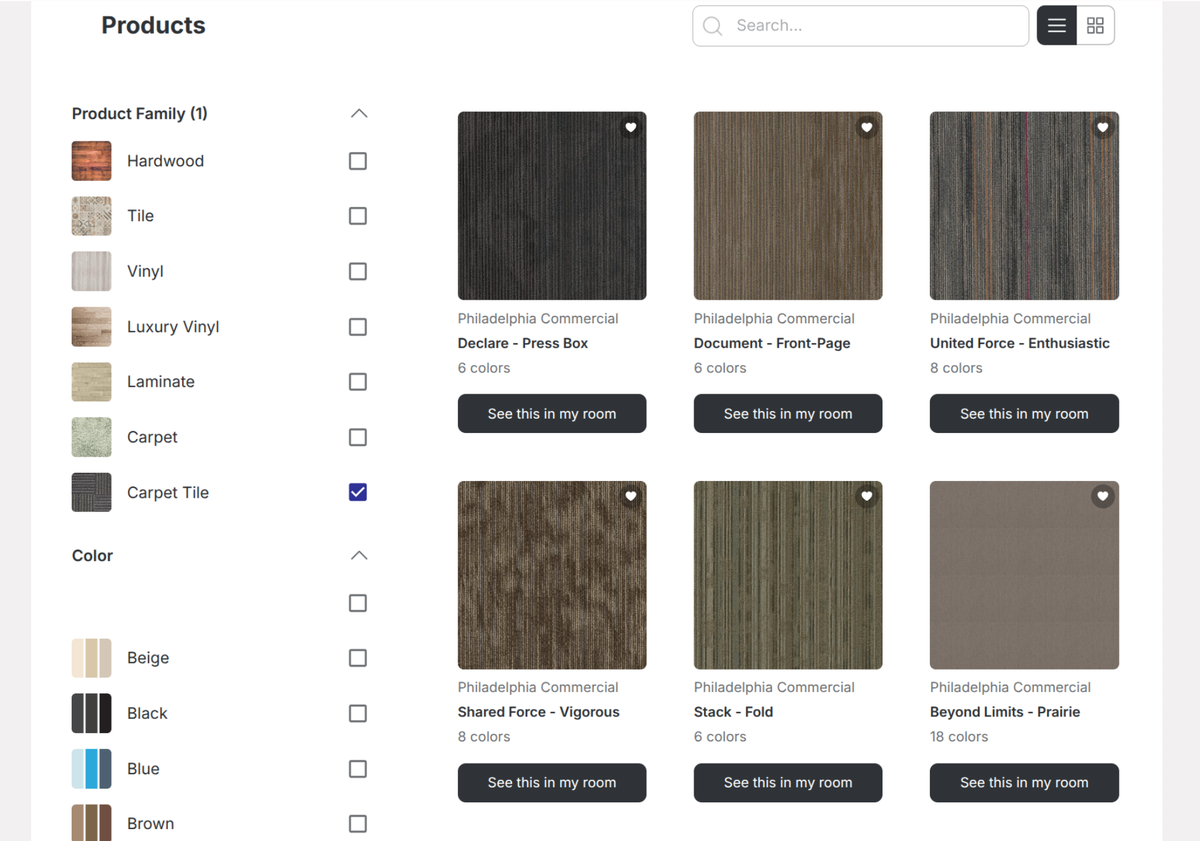
Task: Click the Beige color swatch
Action: [x=91, y=658]
